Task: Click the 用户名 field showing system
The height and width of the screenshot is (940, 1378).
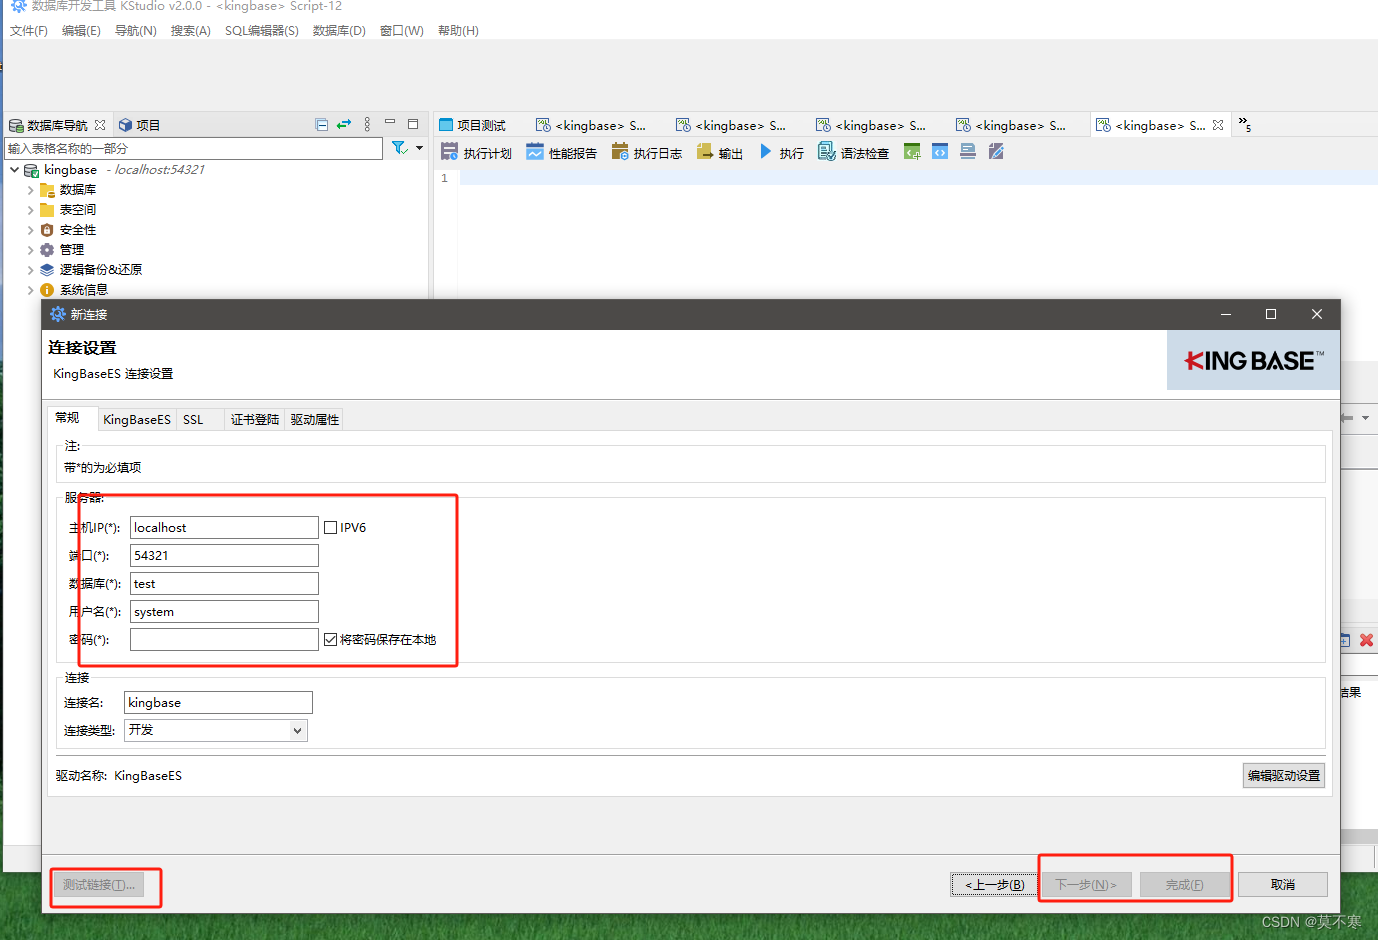Action: pyautogui.click(x=224, y=612)
